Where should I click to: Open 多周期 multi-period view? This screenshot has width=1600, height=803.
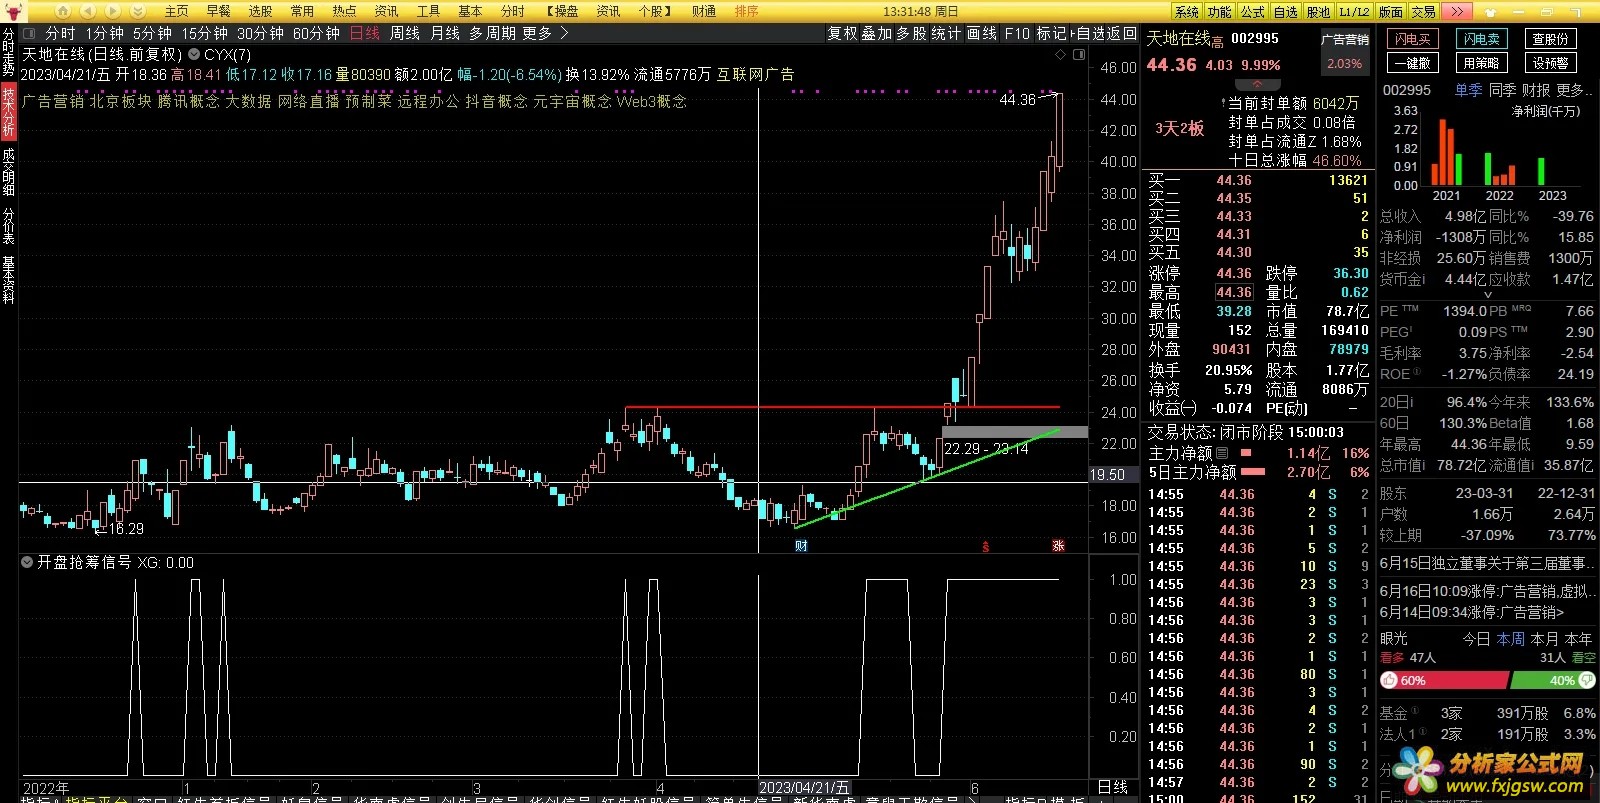click(492, 33)
